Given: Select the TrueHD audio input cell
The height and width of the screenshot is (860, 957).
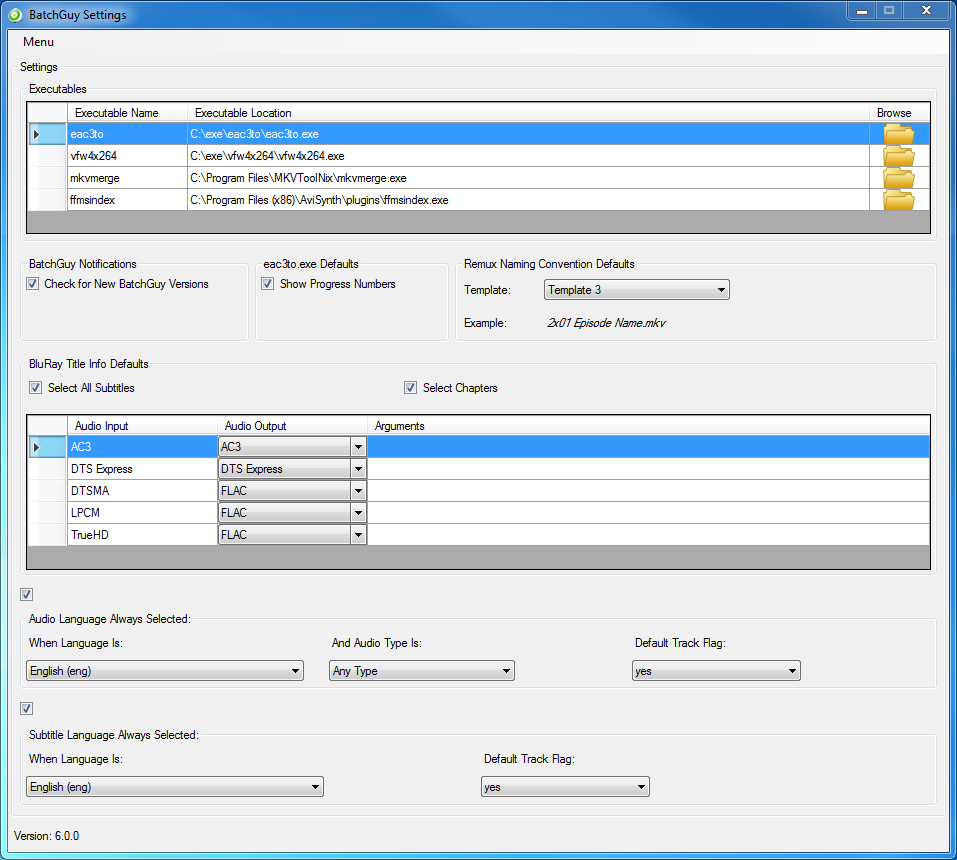Looking at the screenshot, I should [142, 535].
